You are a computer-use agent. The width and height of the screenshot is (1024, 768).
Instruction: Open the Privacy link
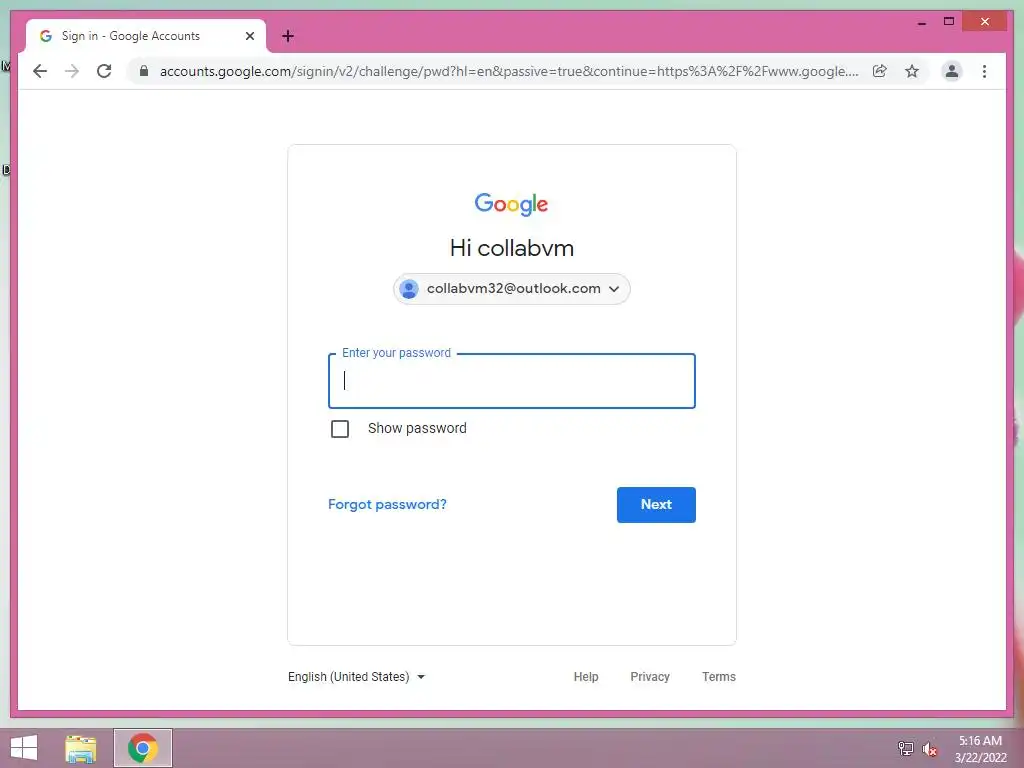click(x=650, y=677)
